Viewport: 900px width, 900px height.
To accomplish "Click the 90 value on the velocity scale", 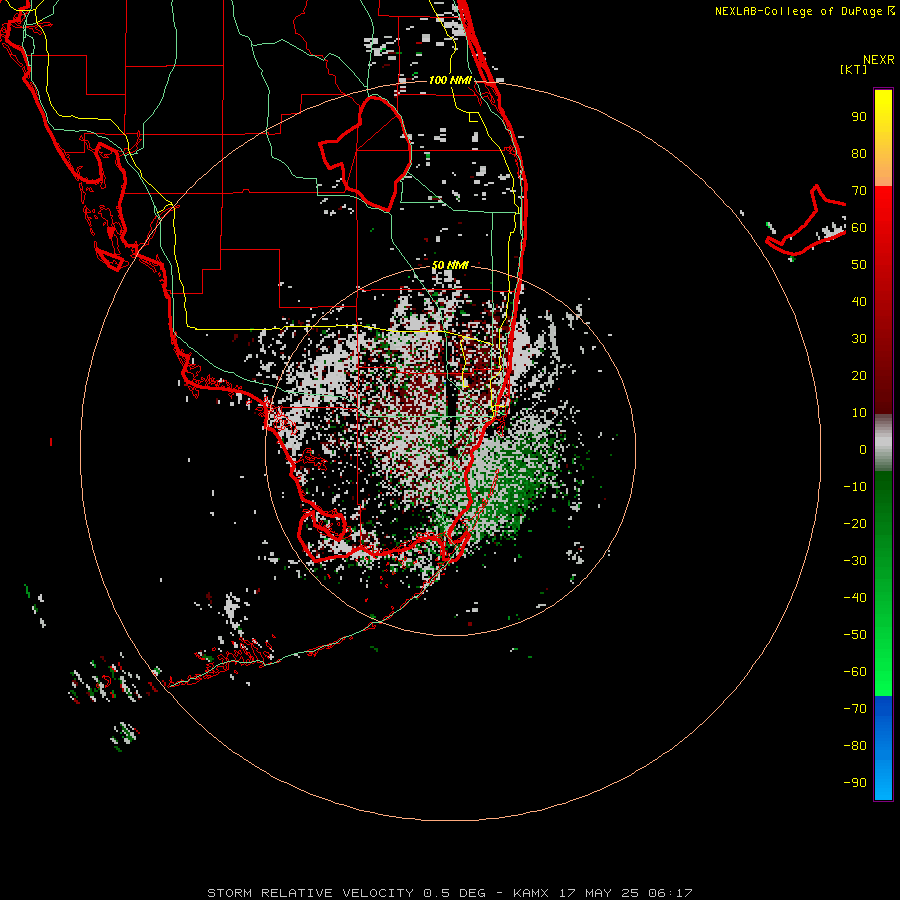I will 859,117.
